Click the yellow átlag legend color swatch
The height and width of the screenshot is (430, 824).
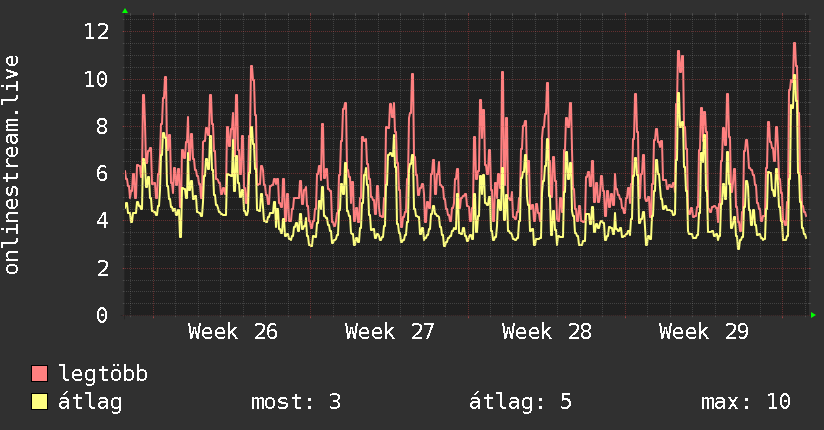point(39,402)
